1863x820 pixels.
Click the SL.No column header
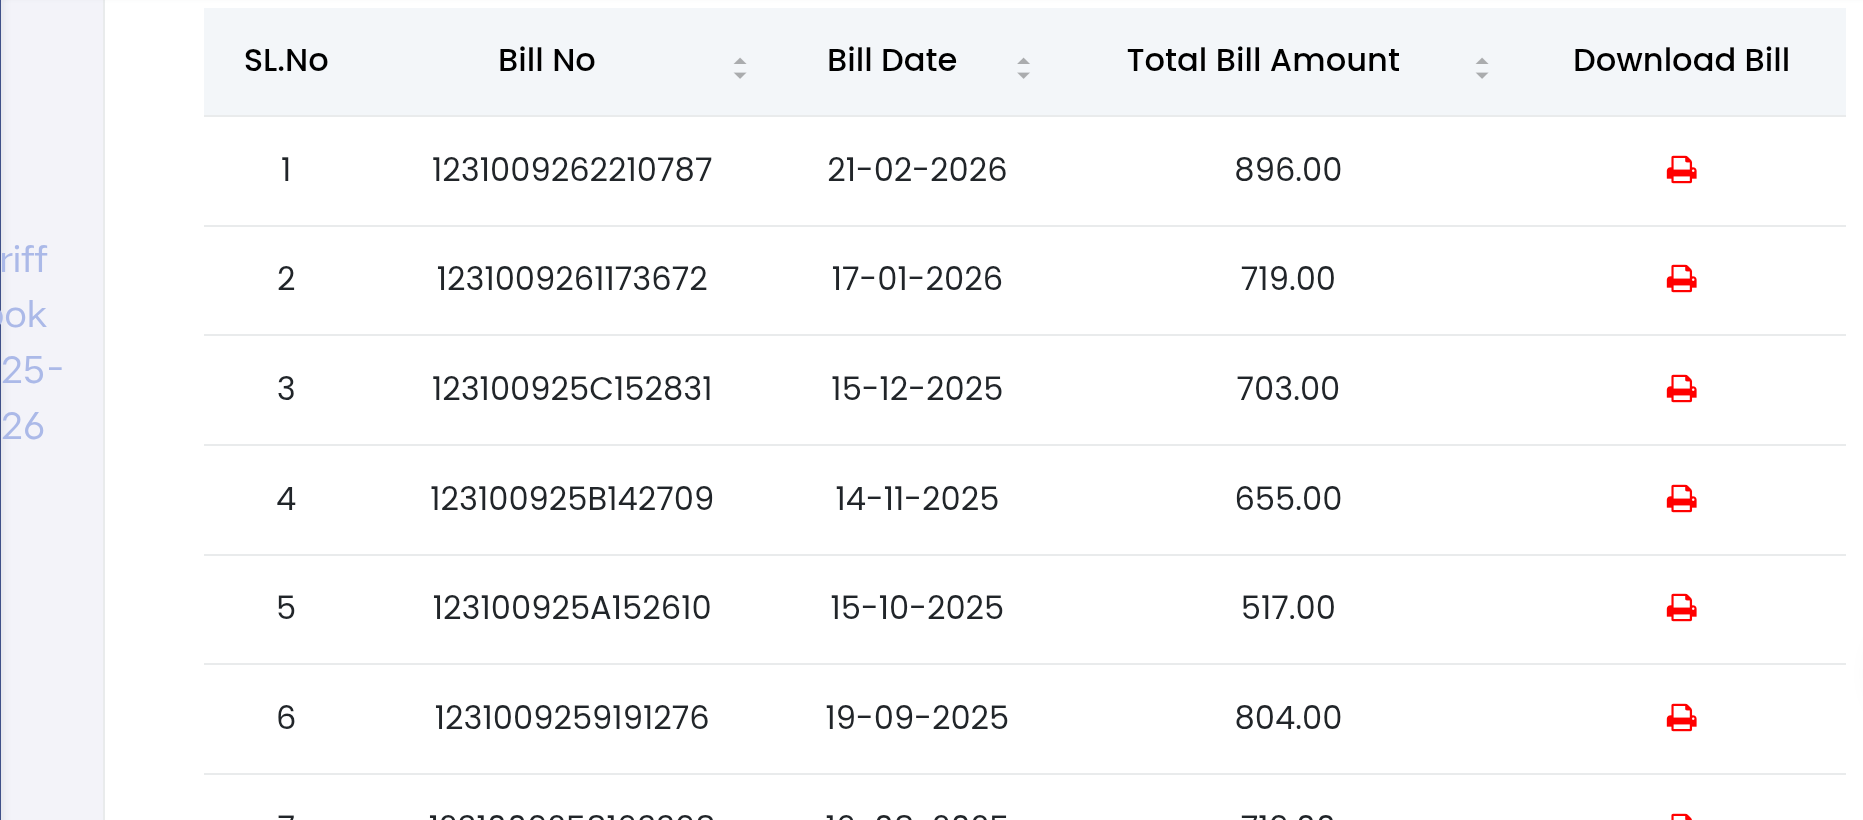[x=286, y=61]
